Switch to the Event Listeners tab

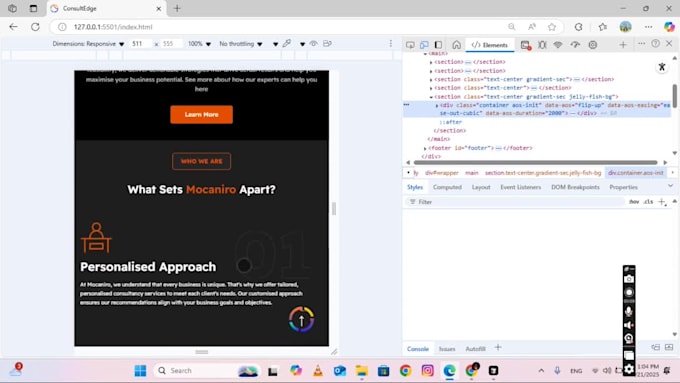click(x=520, y=187)
